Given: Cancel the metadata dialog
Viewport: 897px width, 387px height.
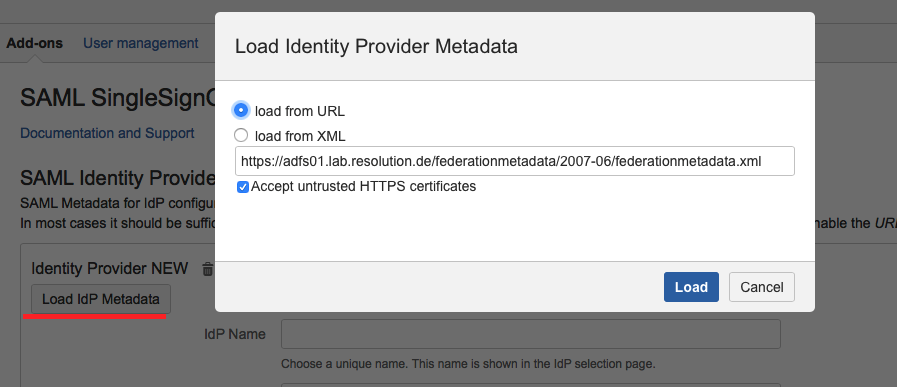Looking at the screenshot, I should 761,287.
